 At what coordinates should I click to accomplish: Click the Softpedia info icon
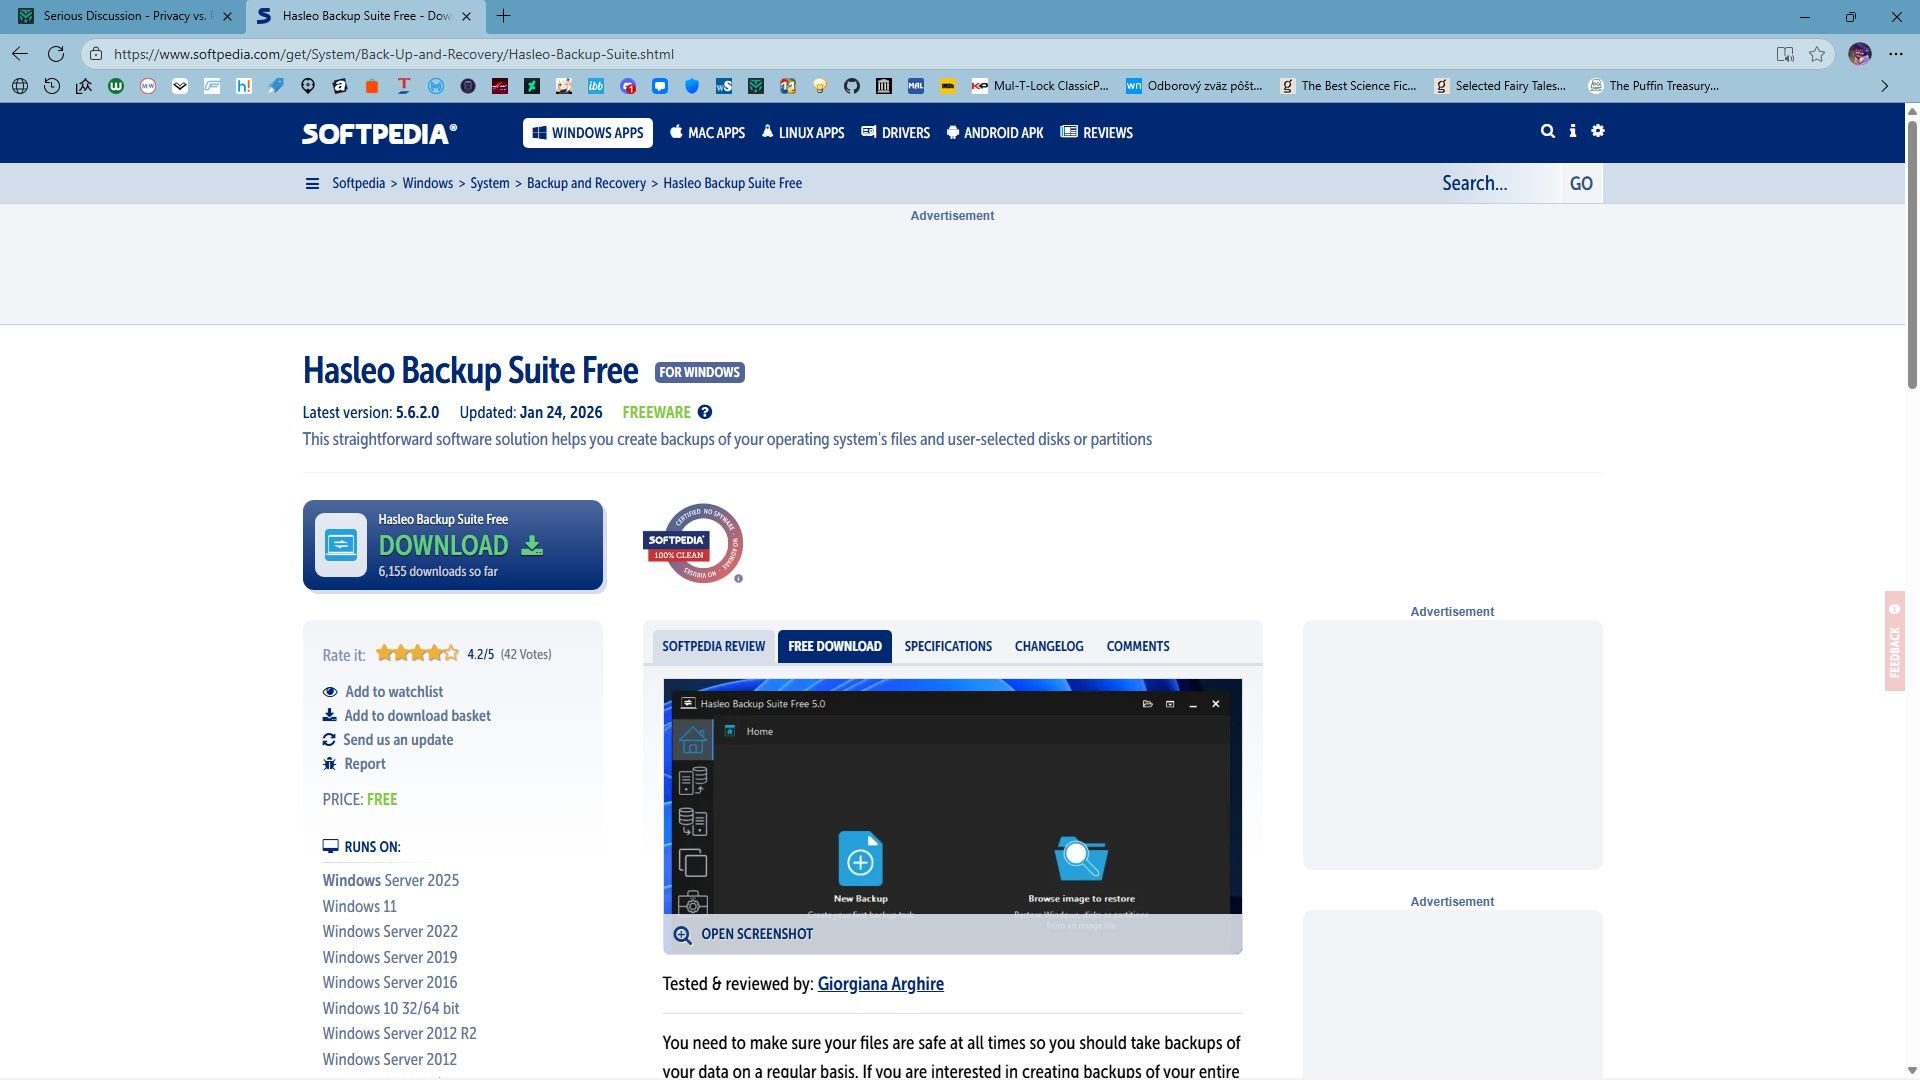coord(1573,131)
